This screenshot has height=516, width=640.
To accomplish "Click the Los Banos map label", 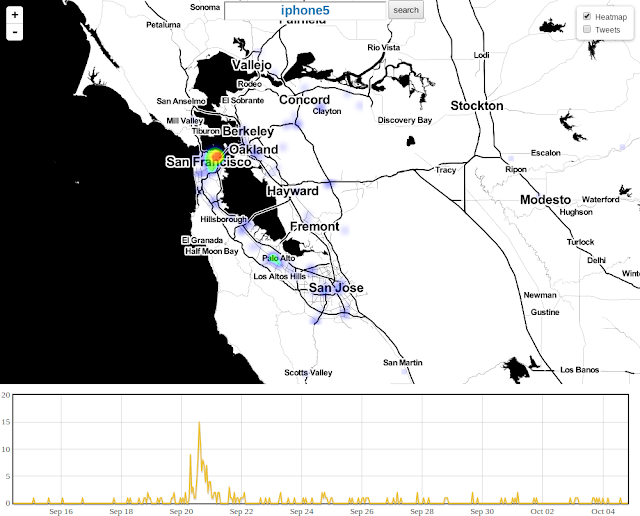I will 580,370.
